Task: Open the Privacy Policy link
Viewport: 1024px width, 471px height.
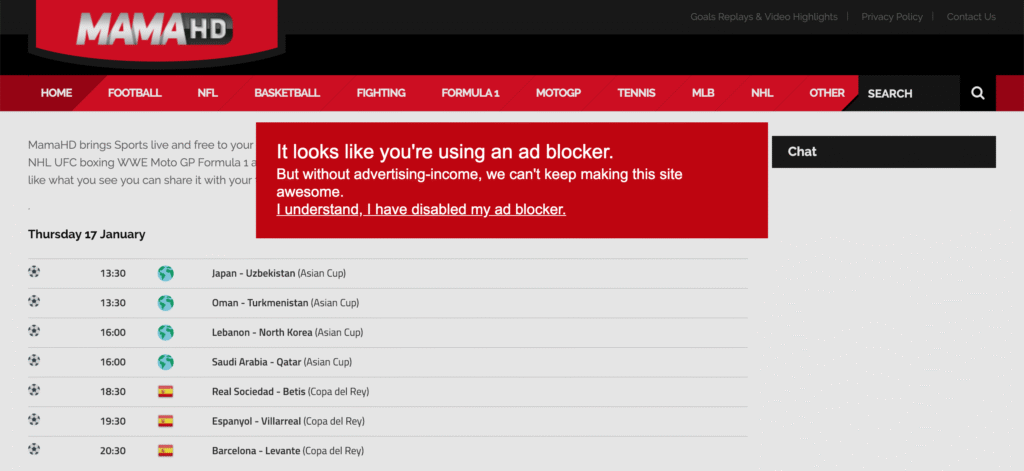Action: pyautogui.click(x=891, y=17)
